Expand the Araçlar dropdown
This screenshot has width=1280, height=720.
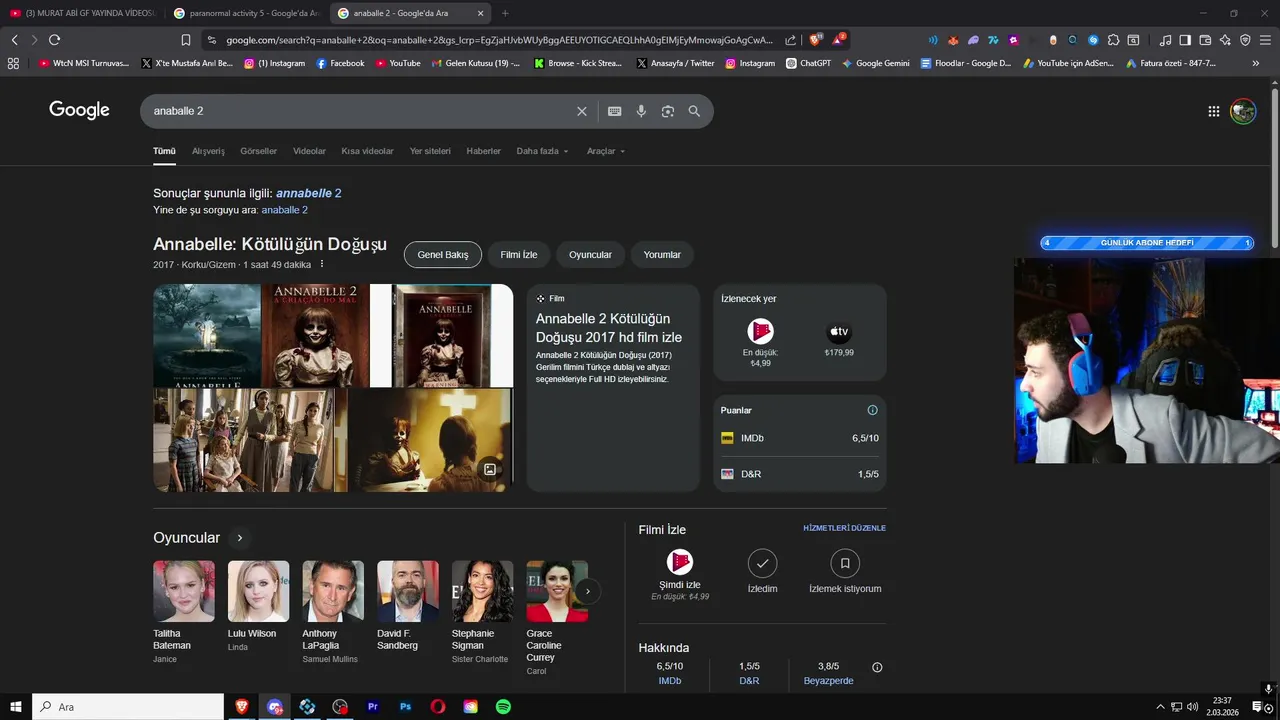[x=606, y=151]
